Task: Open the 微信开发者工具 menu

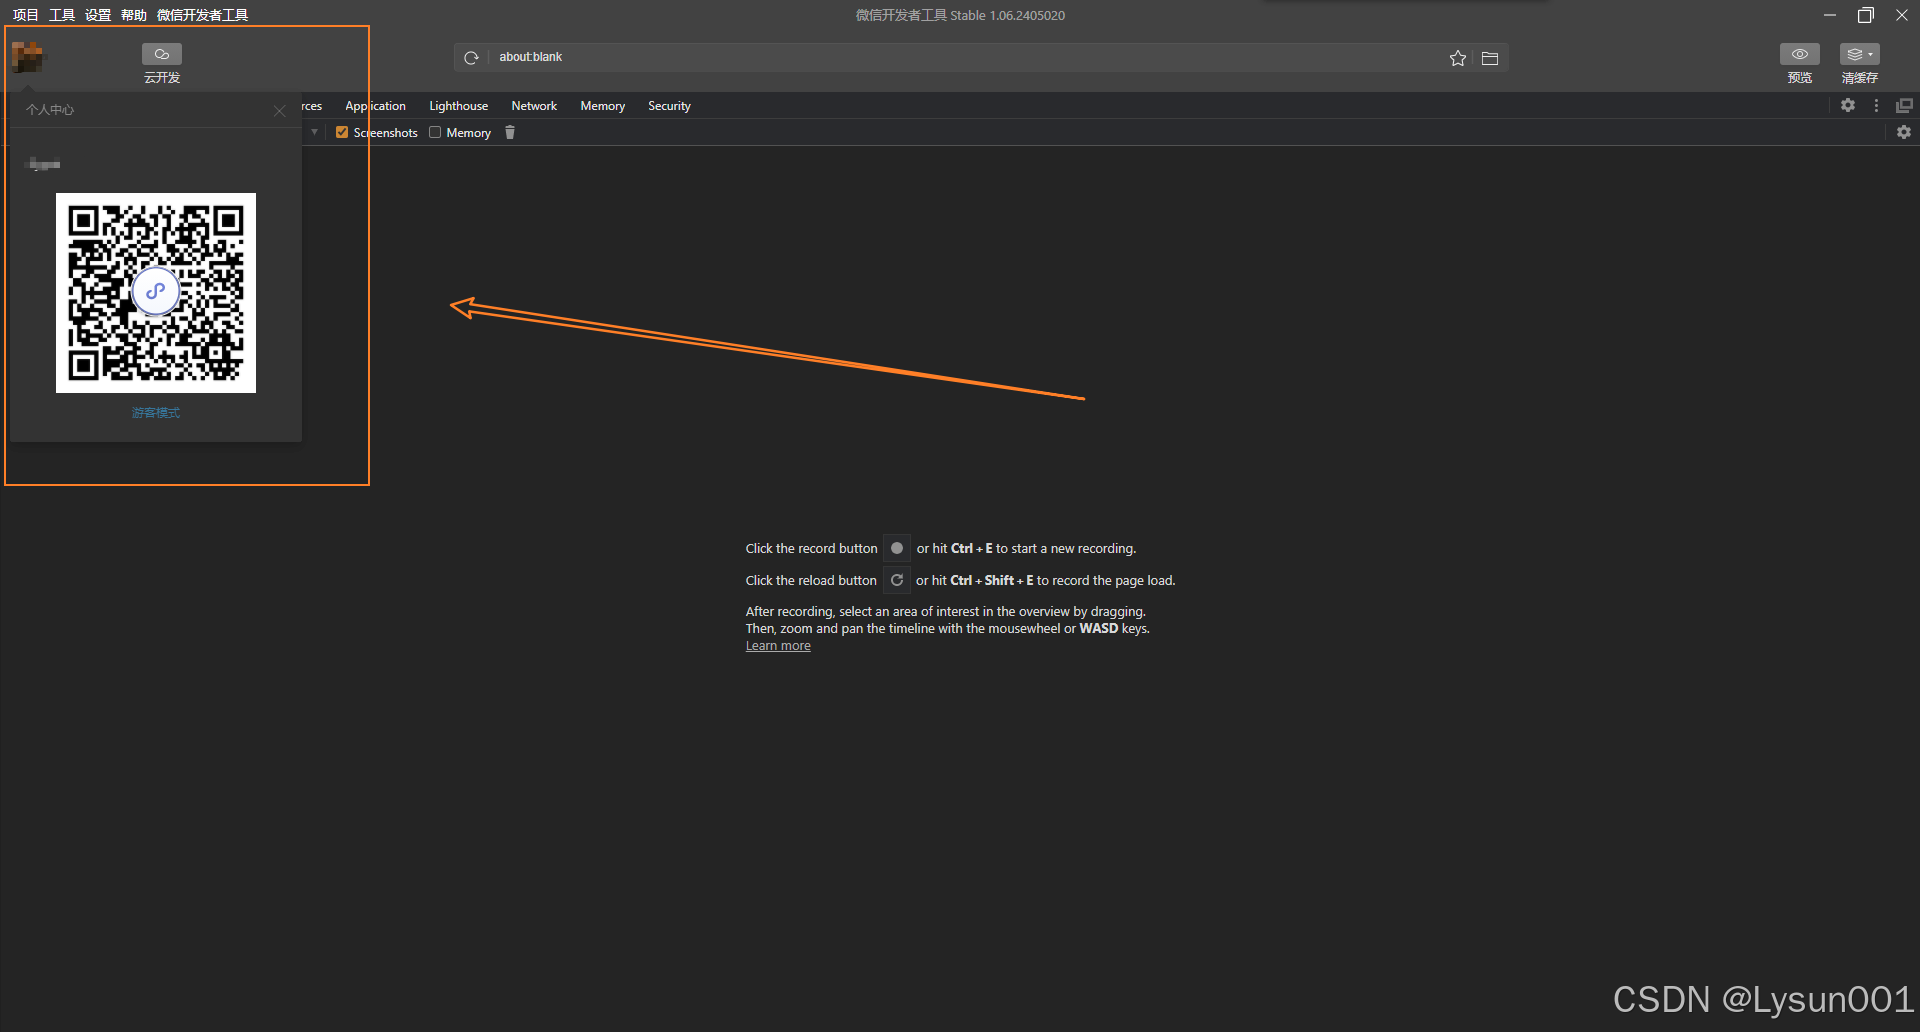Action: click(203, 15)
